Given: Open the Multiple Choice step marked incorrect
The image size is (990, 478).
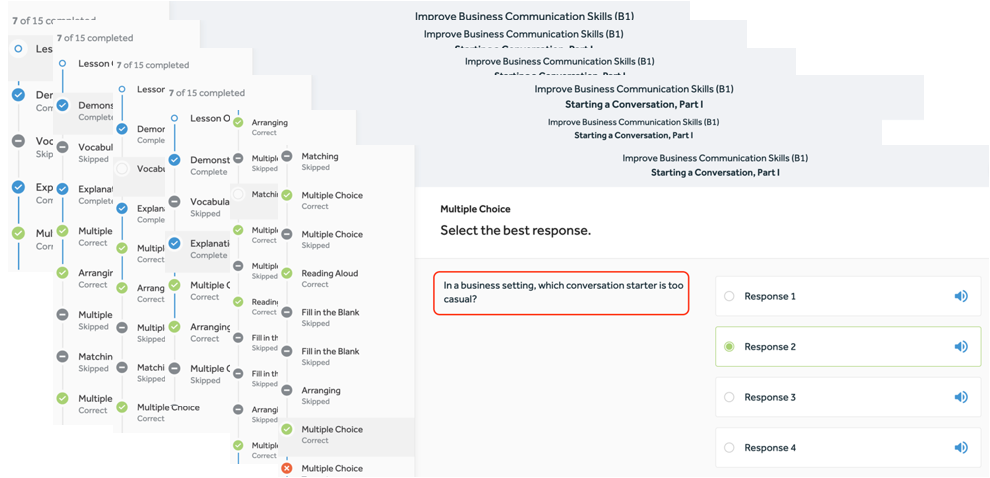Looking at the screenshot, I should click(x=332, y=468).
